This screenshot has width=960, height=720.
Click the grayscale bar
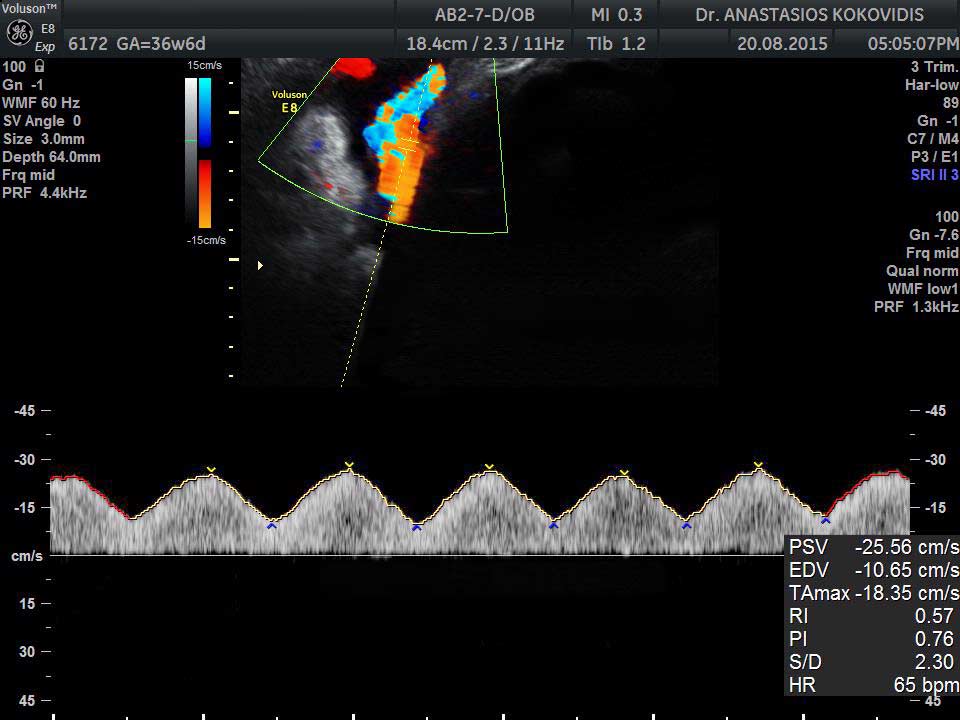pyautogui.click(x=191, y=152)
